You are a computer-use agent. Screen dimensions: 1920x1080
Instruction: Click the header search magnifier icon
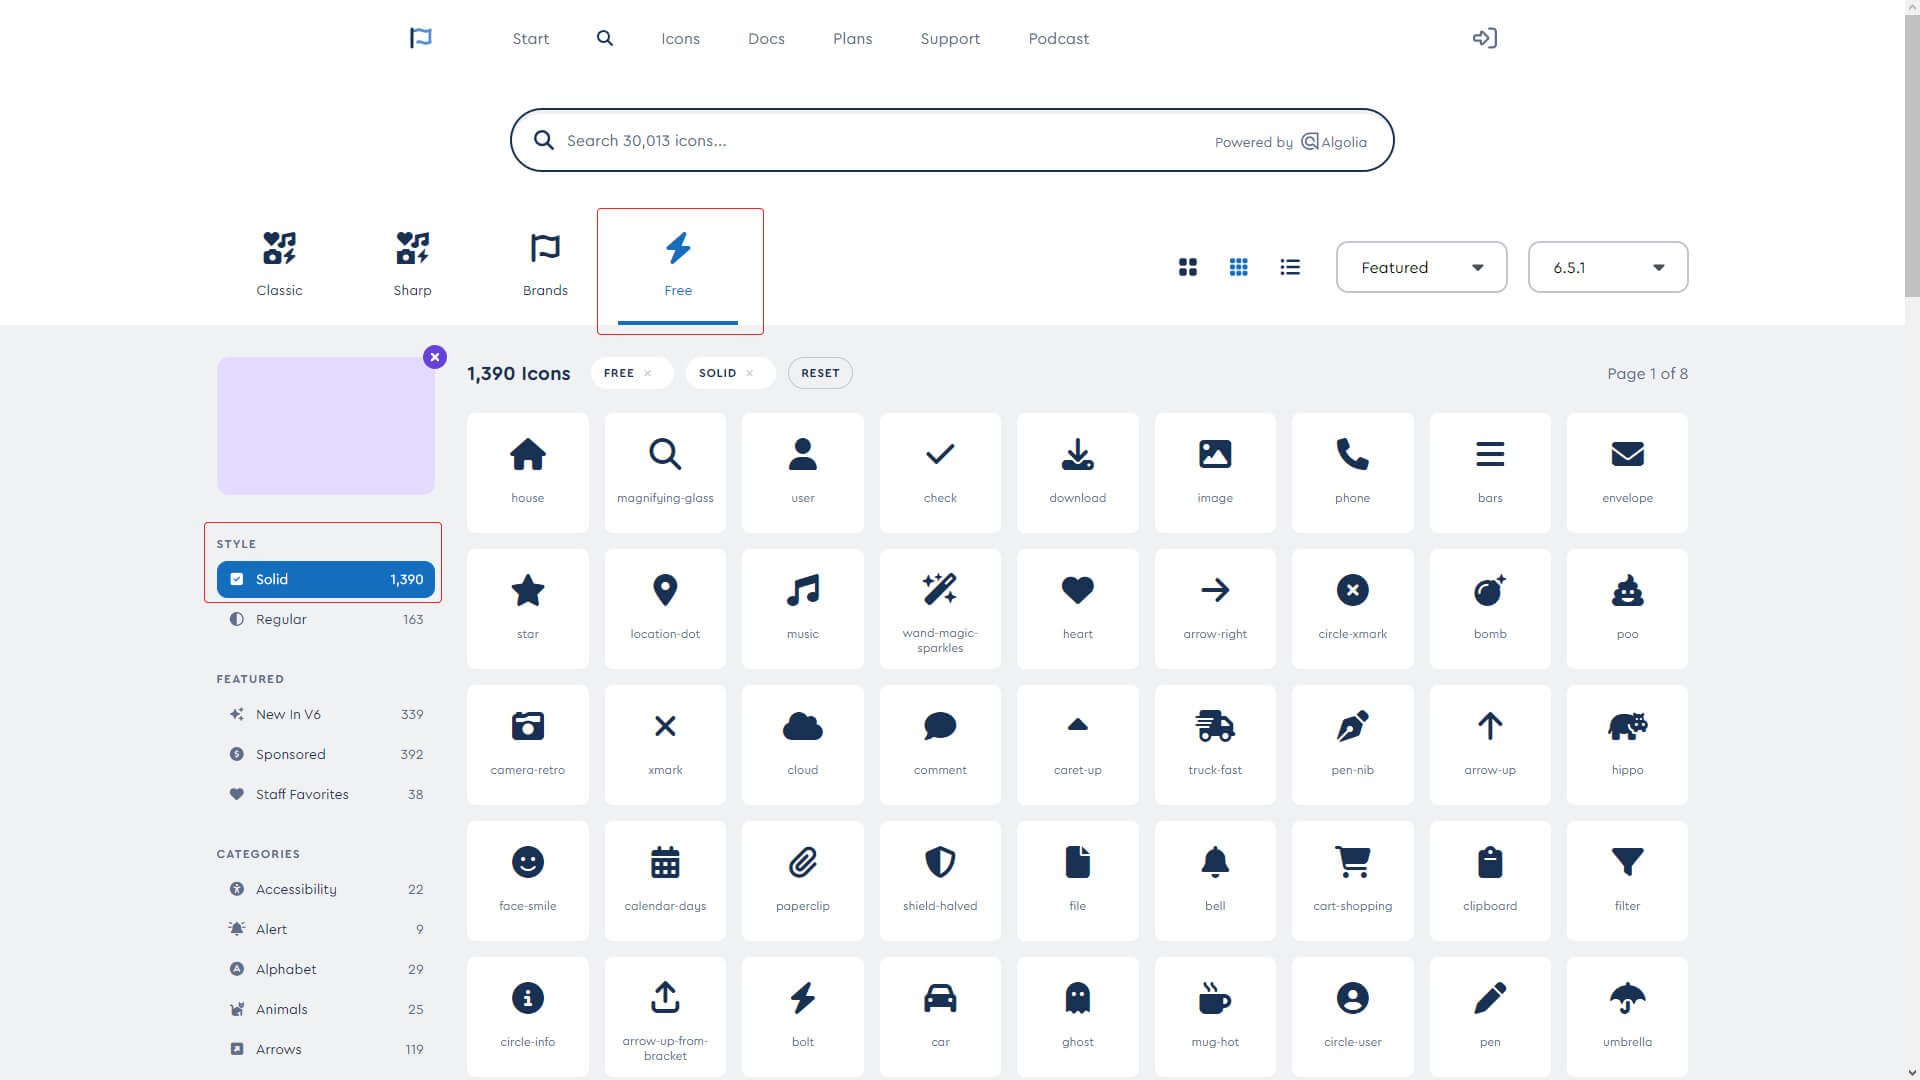pyautogui.click(x=605, y=38)
